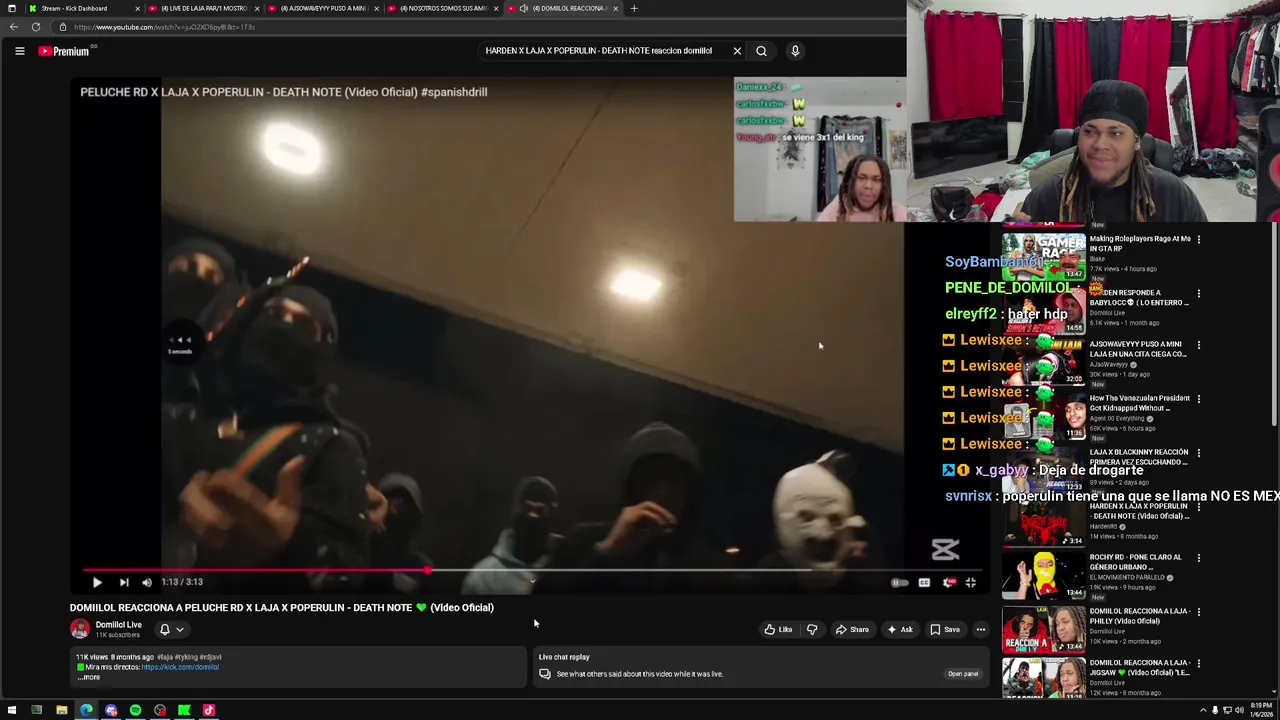Exit full-width player mode icon
1280x720 pixels.
970,582
